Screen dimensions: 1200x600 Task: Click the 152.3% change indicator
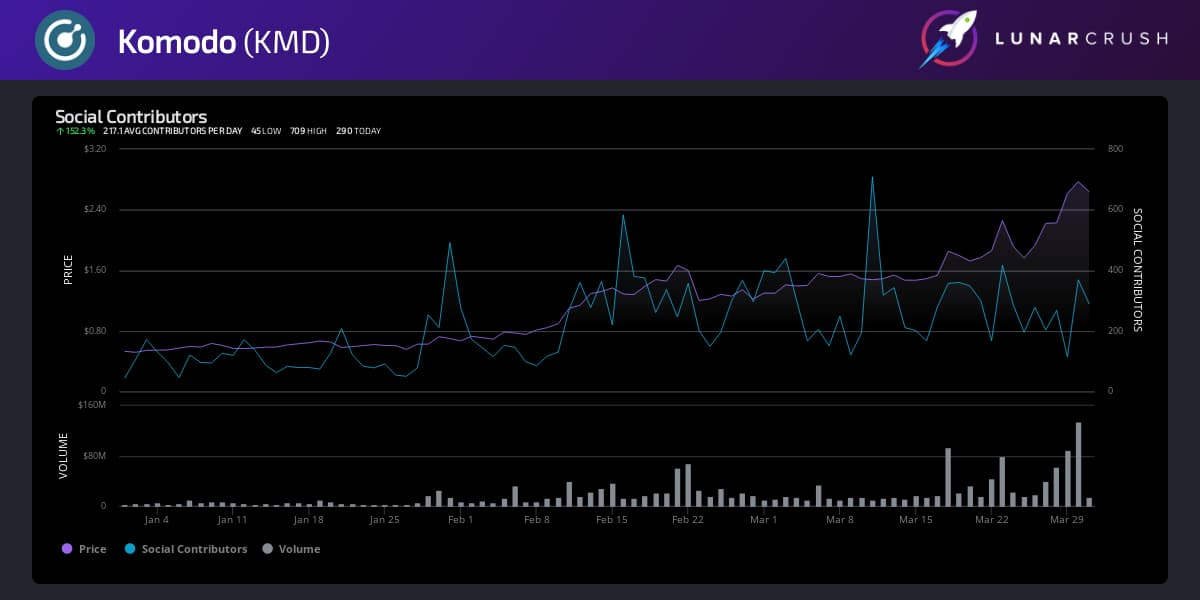click(x=76, y=131)
